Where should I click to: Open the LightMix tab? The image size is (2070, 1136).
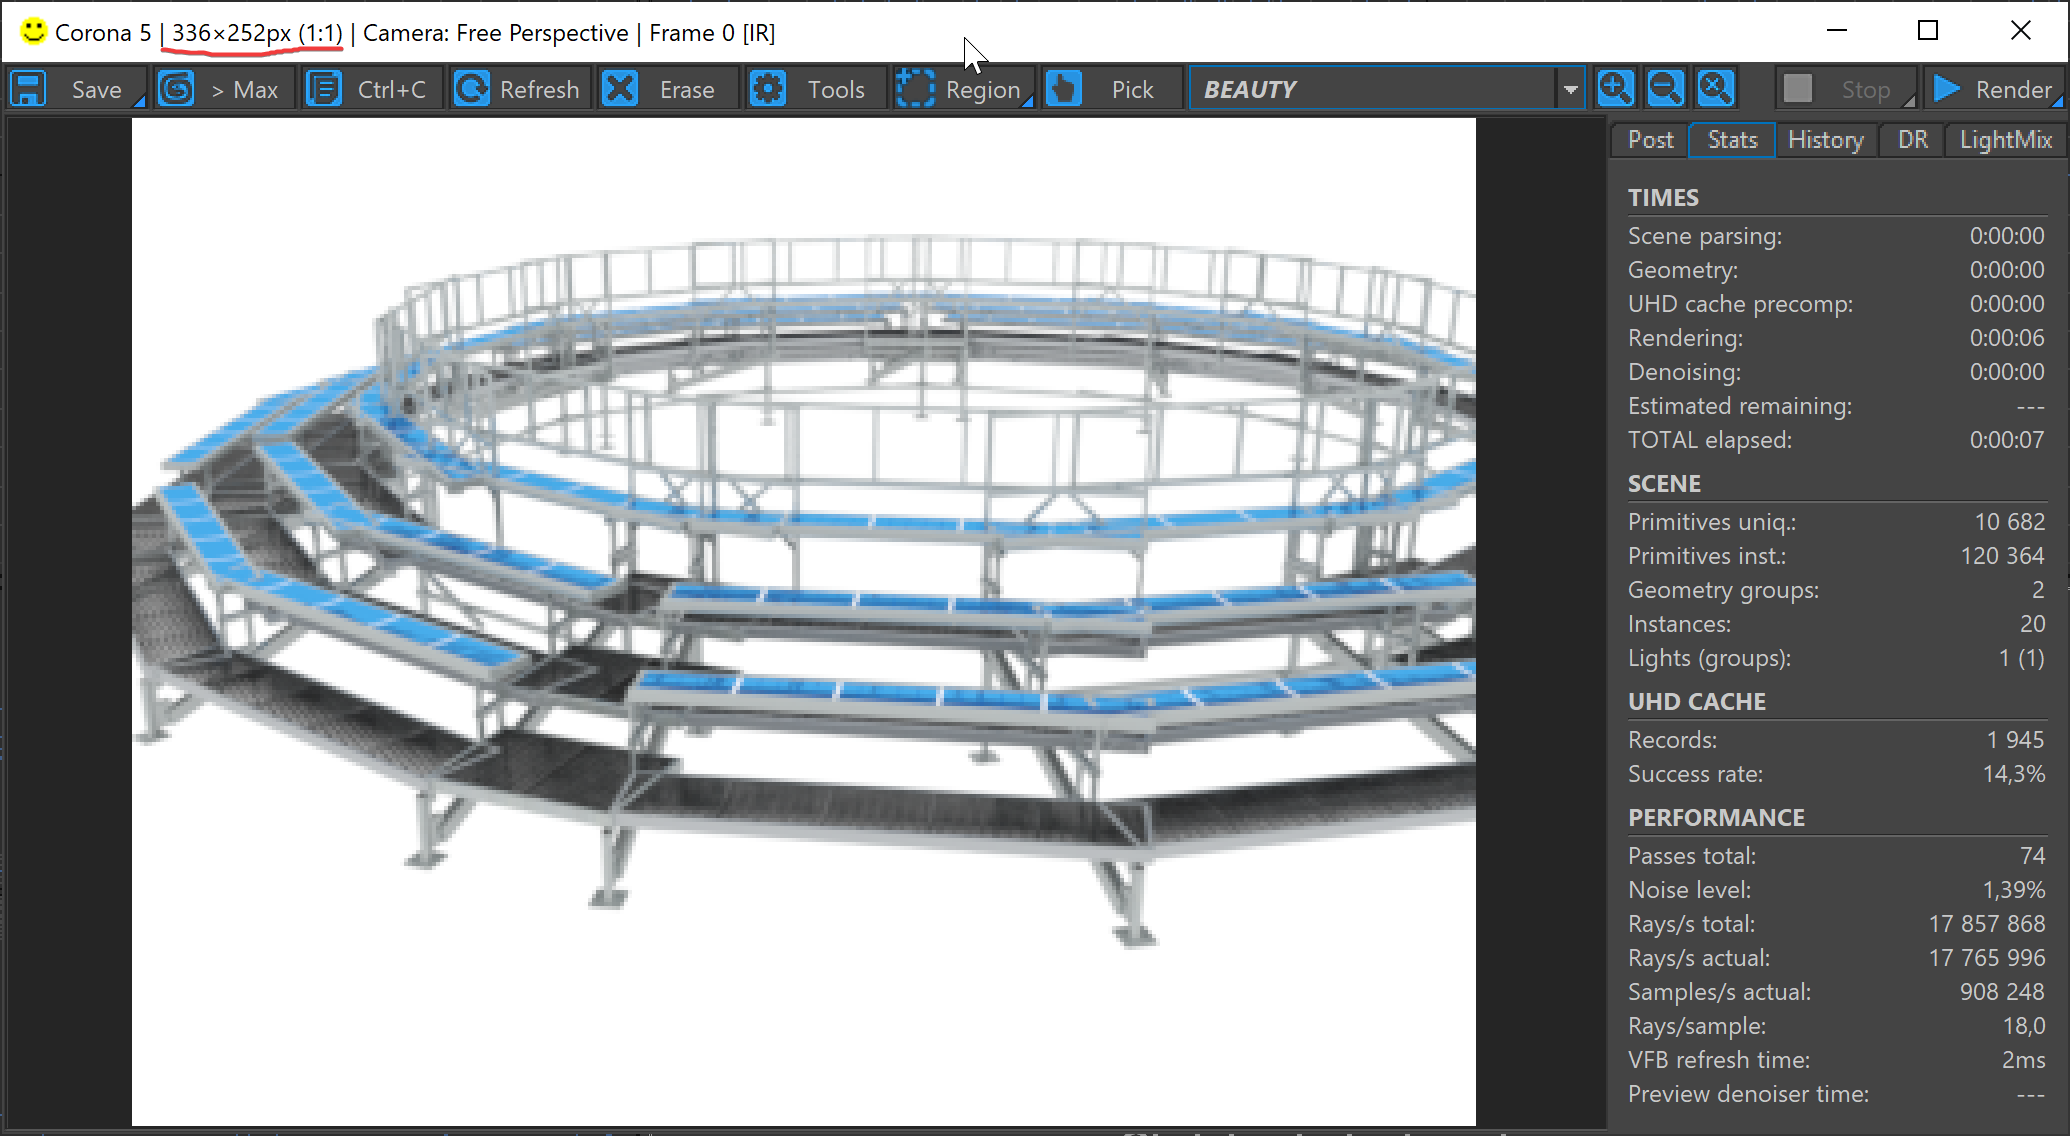click(2005, 140)
